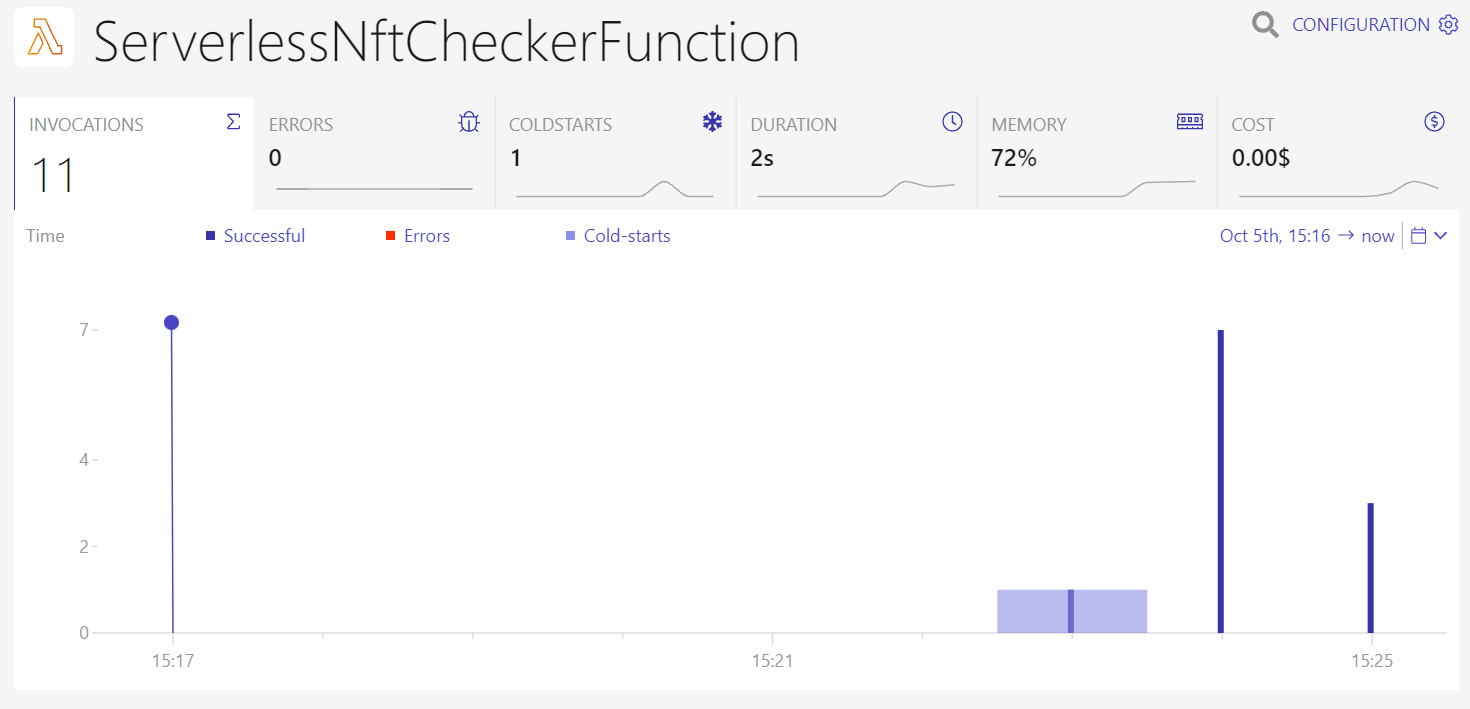Open the CONFIGURATION link
This screenshot has width=1470, height=709.
click(x=1360, y=25)
